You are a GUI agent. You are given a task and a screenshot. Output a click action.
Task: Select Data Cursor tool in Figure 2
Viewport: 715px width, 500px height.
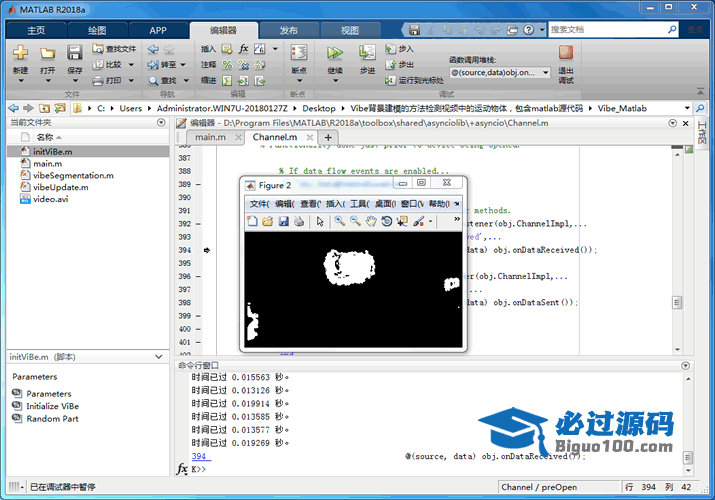tap(402, 222)
